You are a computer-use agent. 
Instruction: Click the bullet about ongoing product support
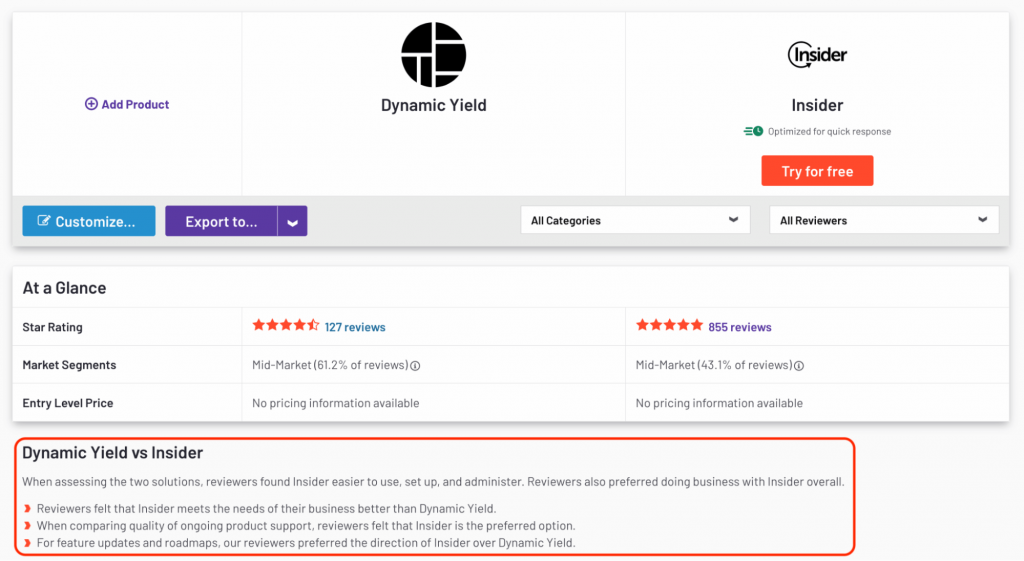click(306, 526)
